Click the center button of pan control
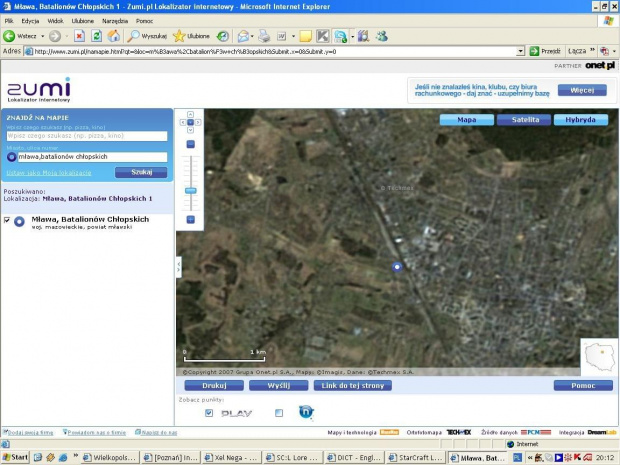Viewport: 620px width, 465px height. pyautogui.click(x=190, y=123)
